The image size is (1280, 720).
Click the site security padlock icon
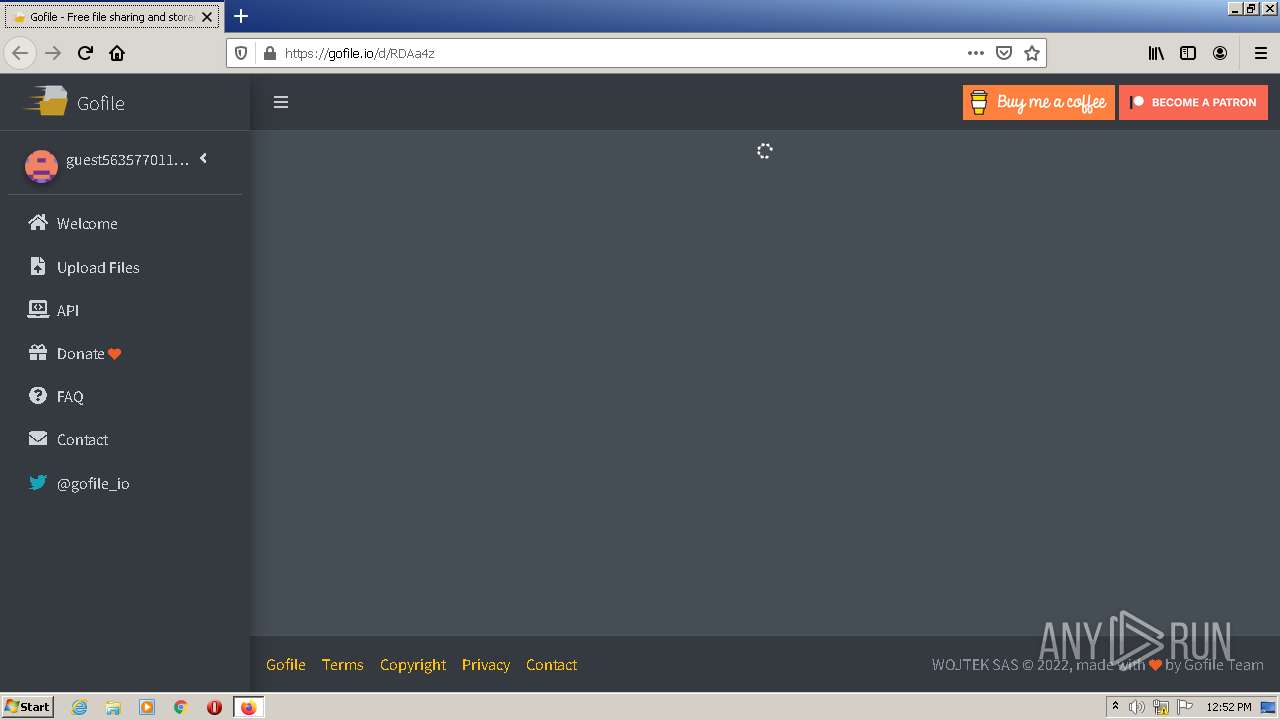pos(269,53)
